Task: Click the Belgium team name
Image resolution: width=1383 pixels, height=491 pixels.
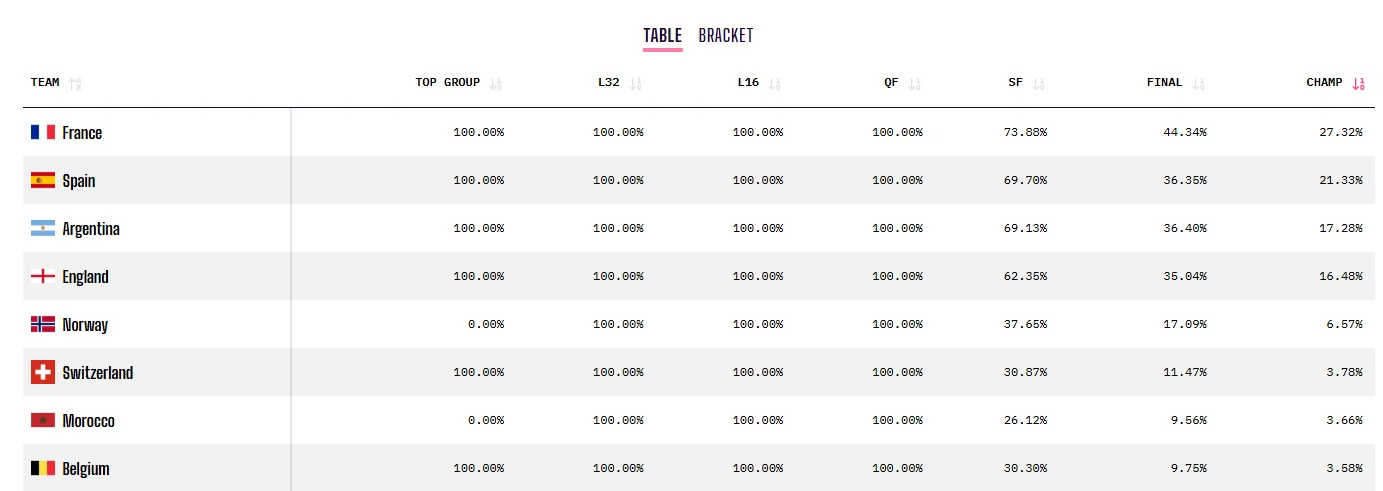Action: (x=86, y=469)
